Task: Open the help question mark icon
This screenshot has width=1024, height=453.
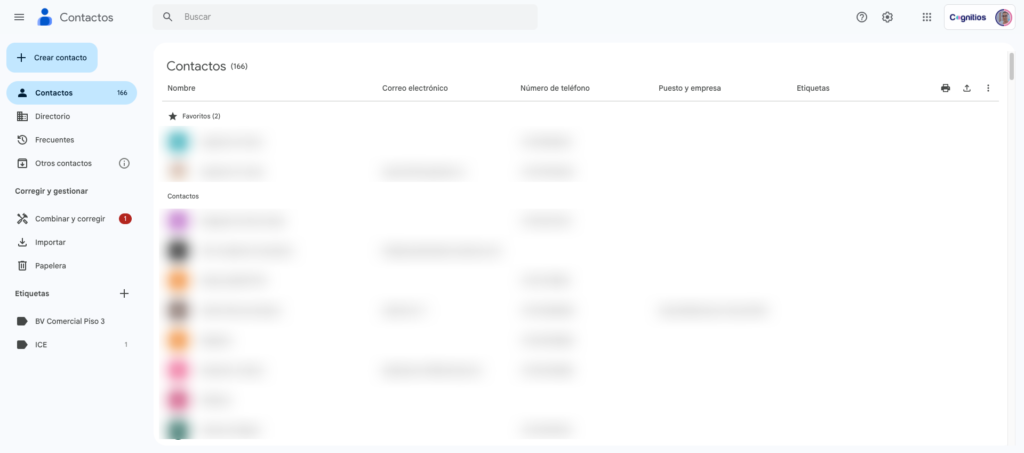Action: pos(861,18)
